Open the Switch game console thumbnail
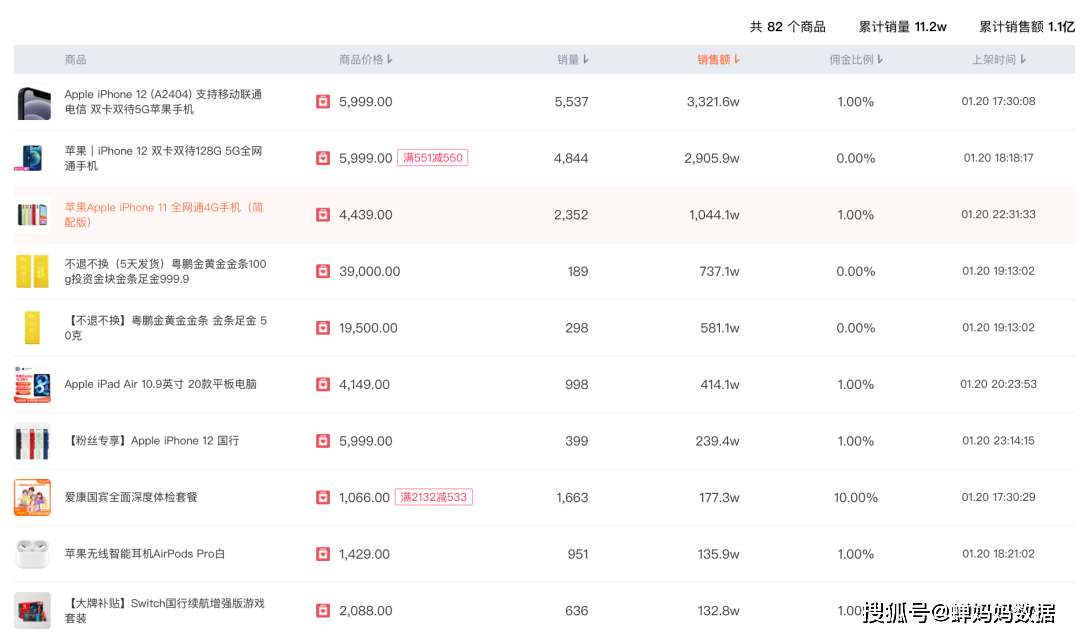The image size is (1080, 636). point(32,610)
